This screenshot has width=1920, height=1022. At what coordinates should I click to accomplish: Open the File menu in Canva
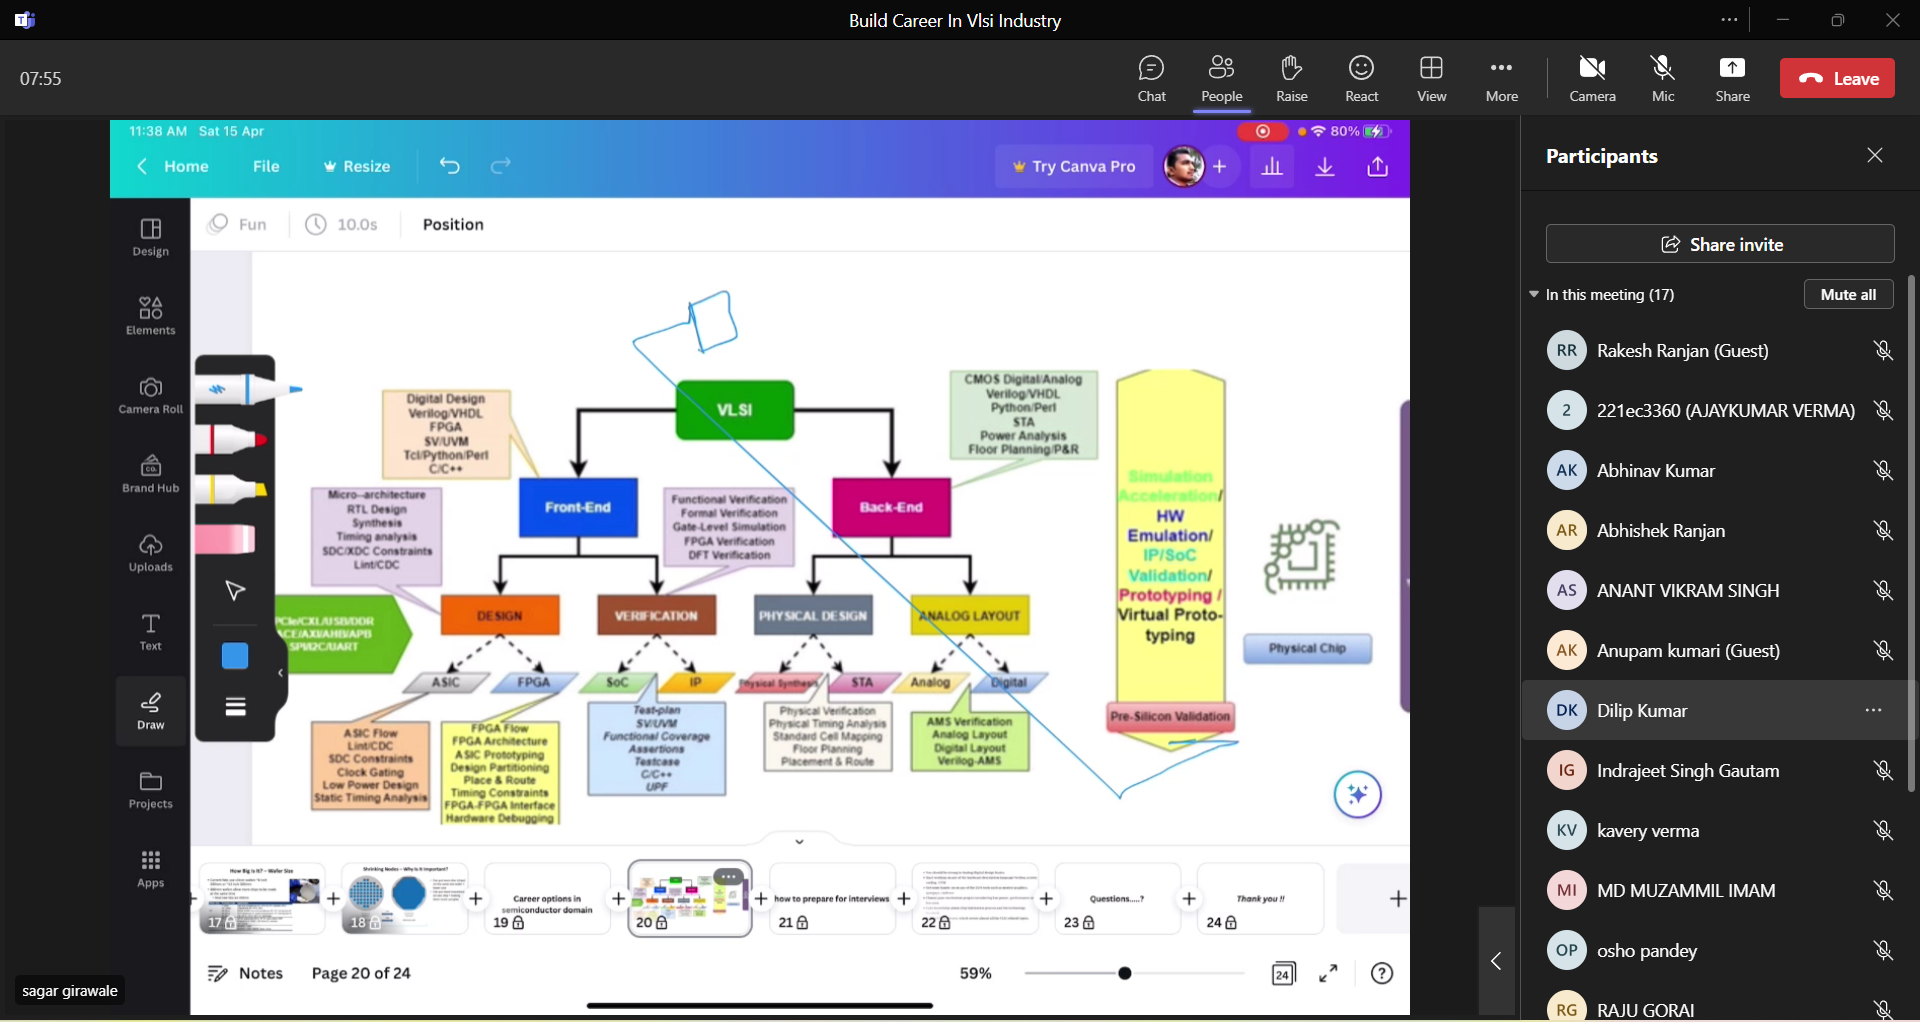tap(266, 166)
